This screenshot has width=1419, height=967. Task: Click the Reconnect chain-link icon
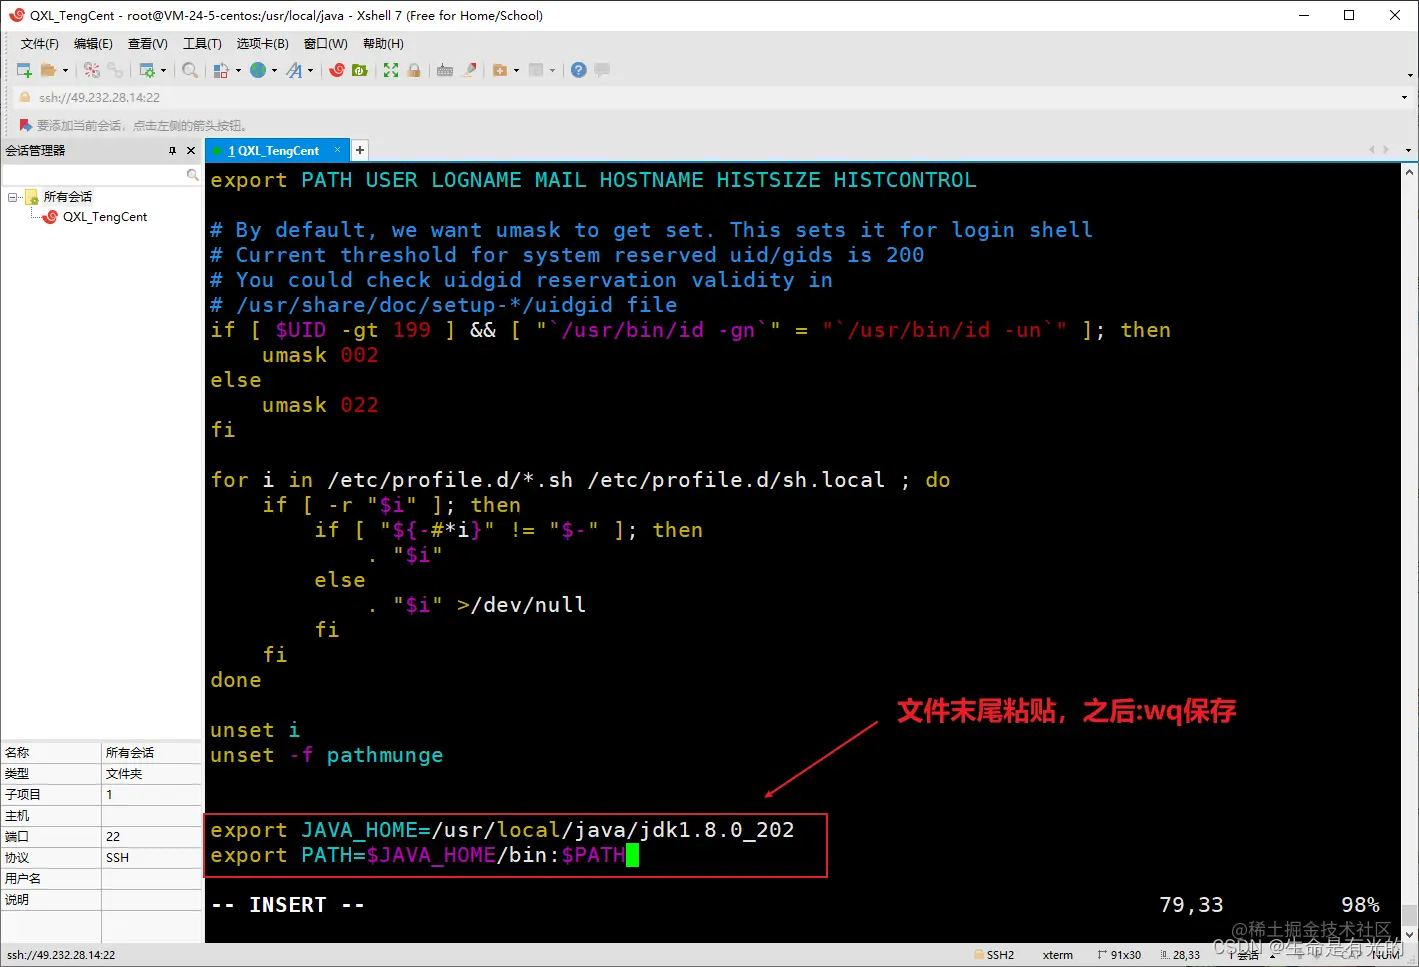coord(115,70)
